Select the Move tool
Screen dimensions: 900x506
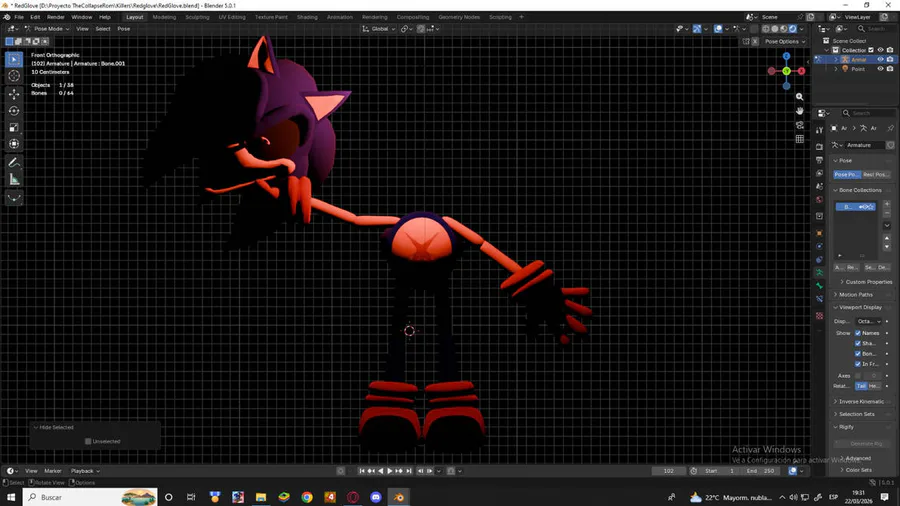pyautogui.click(x=14, y=94)
